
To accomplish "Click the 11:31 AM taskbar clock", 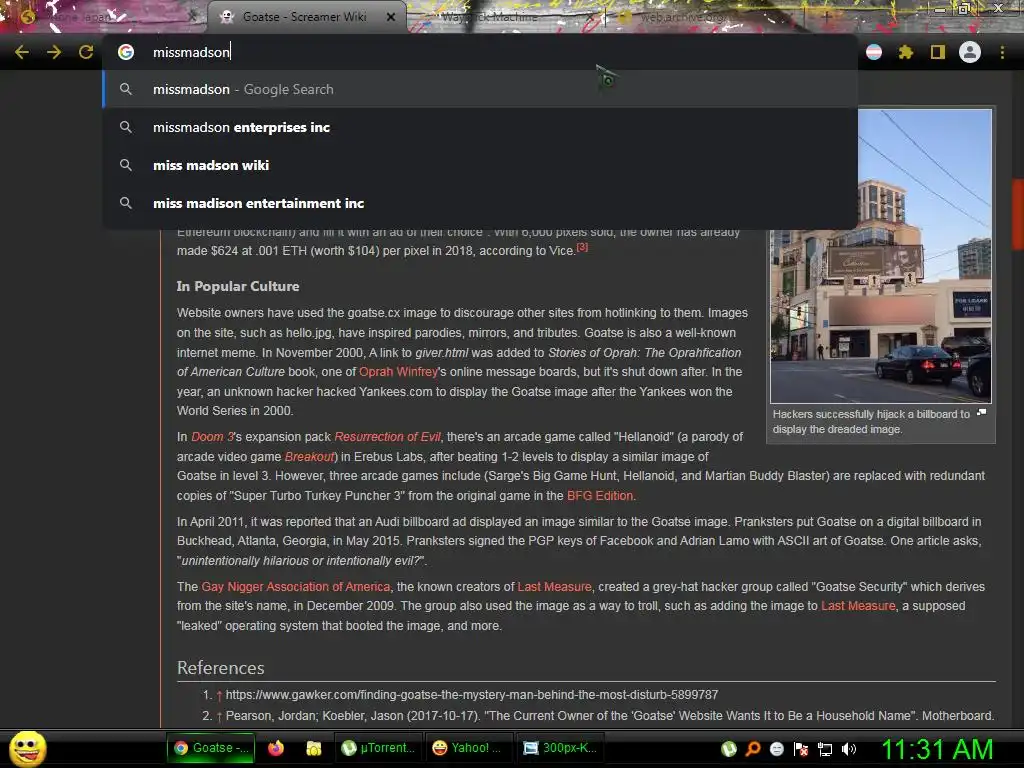I will (937, 749).
